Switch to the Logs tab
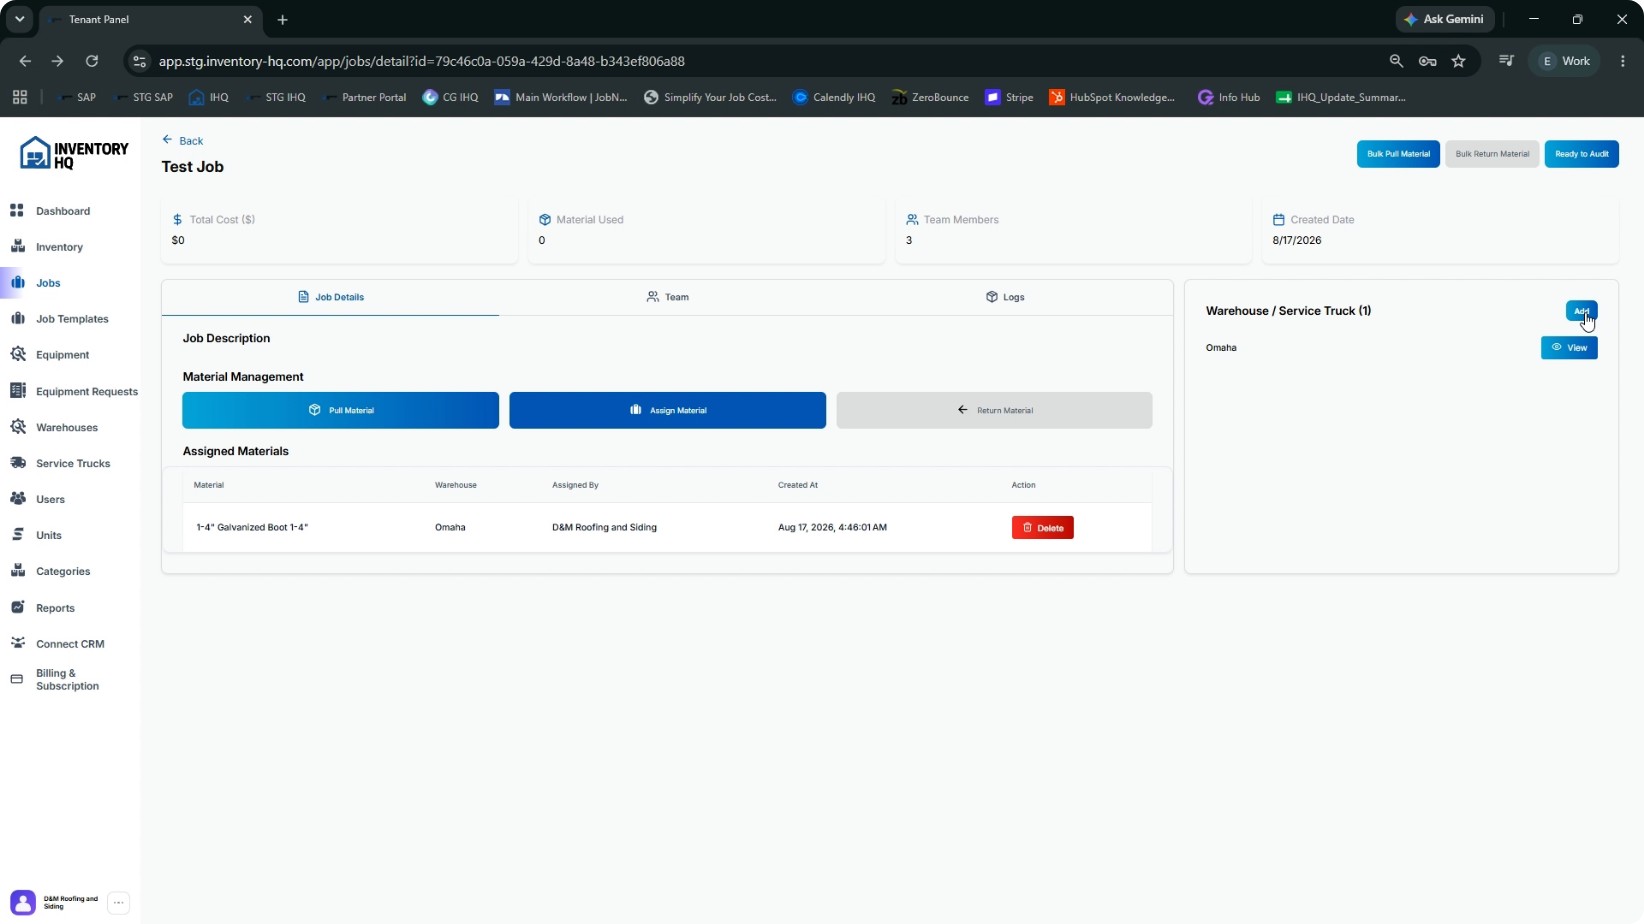Screen dimensions: 1644x924 click(x=1005, y=297)
